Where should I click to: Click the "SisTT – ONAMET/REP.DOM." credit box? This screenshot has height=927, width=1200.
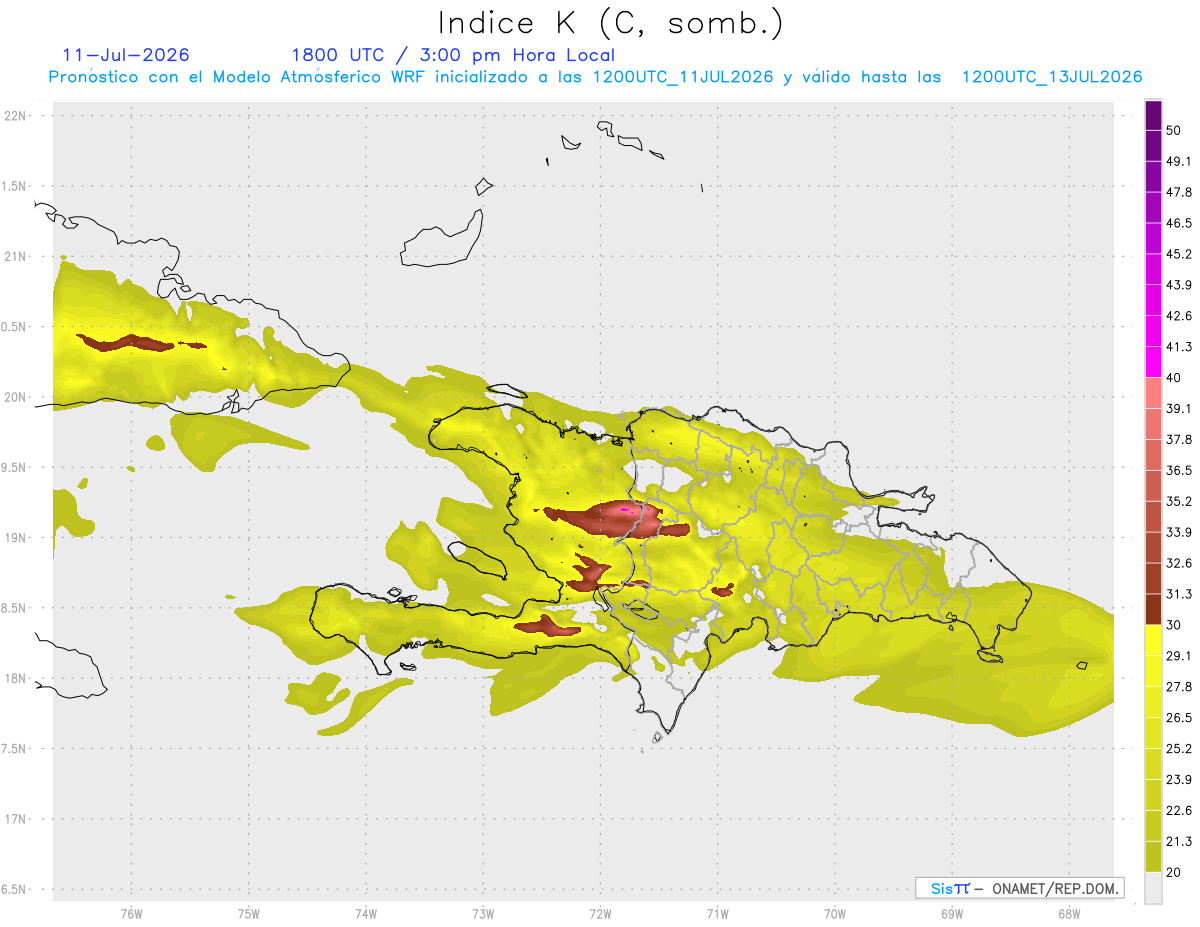pyautogui.click(x=1019, y=888)
